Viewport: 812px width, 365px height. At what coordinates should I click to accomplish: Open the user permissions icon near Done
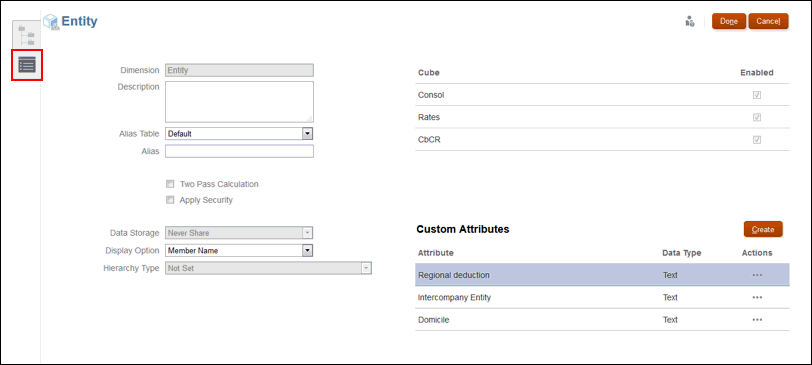click(x=689, y=21)
